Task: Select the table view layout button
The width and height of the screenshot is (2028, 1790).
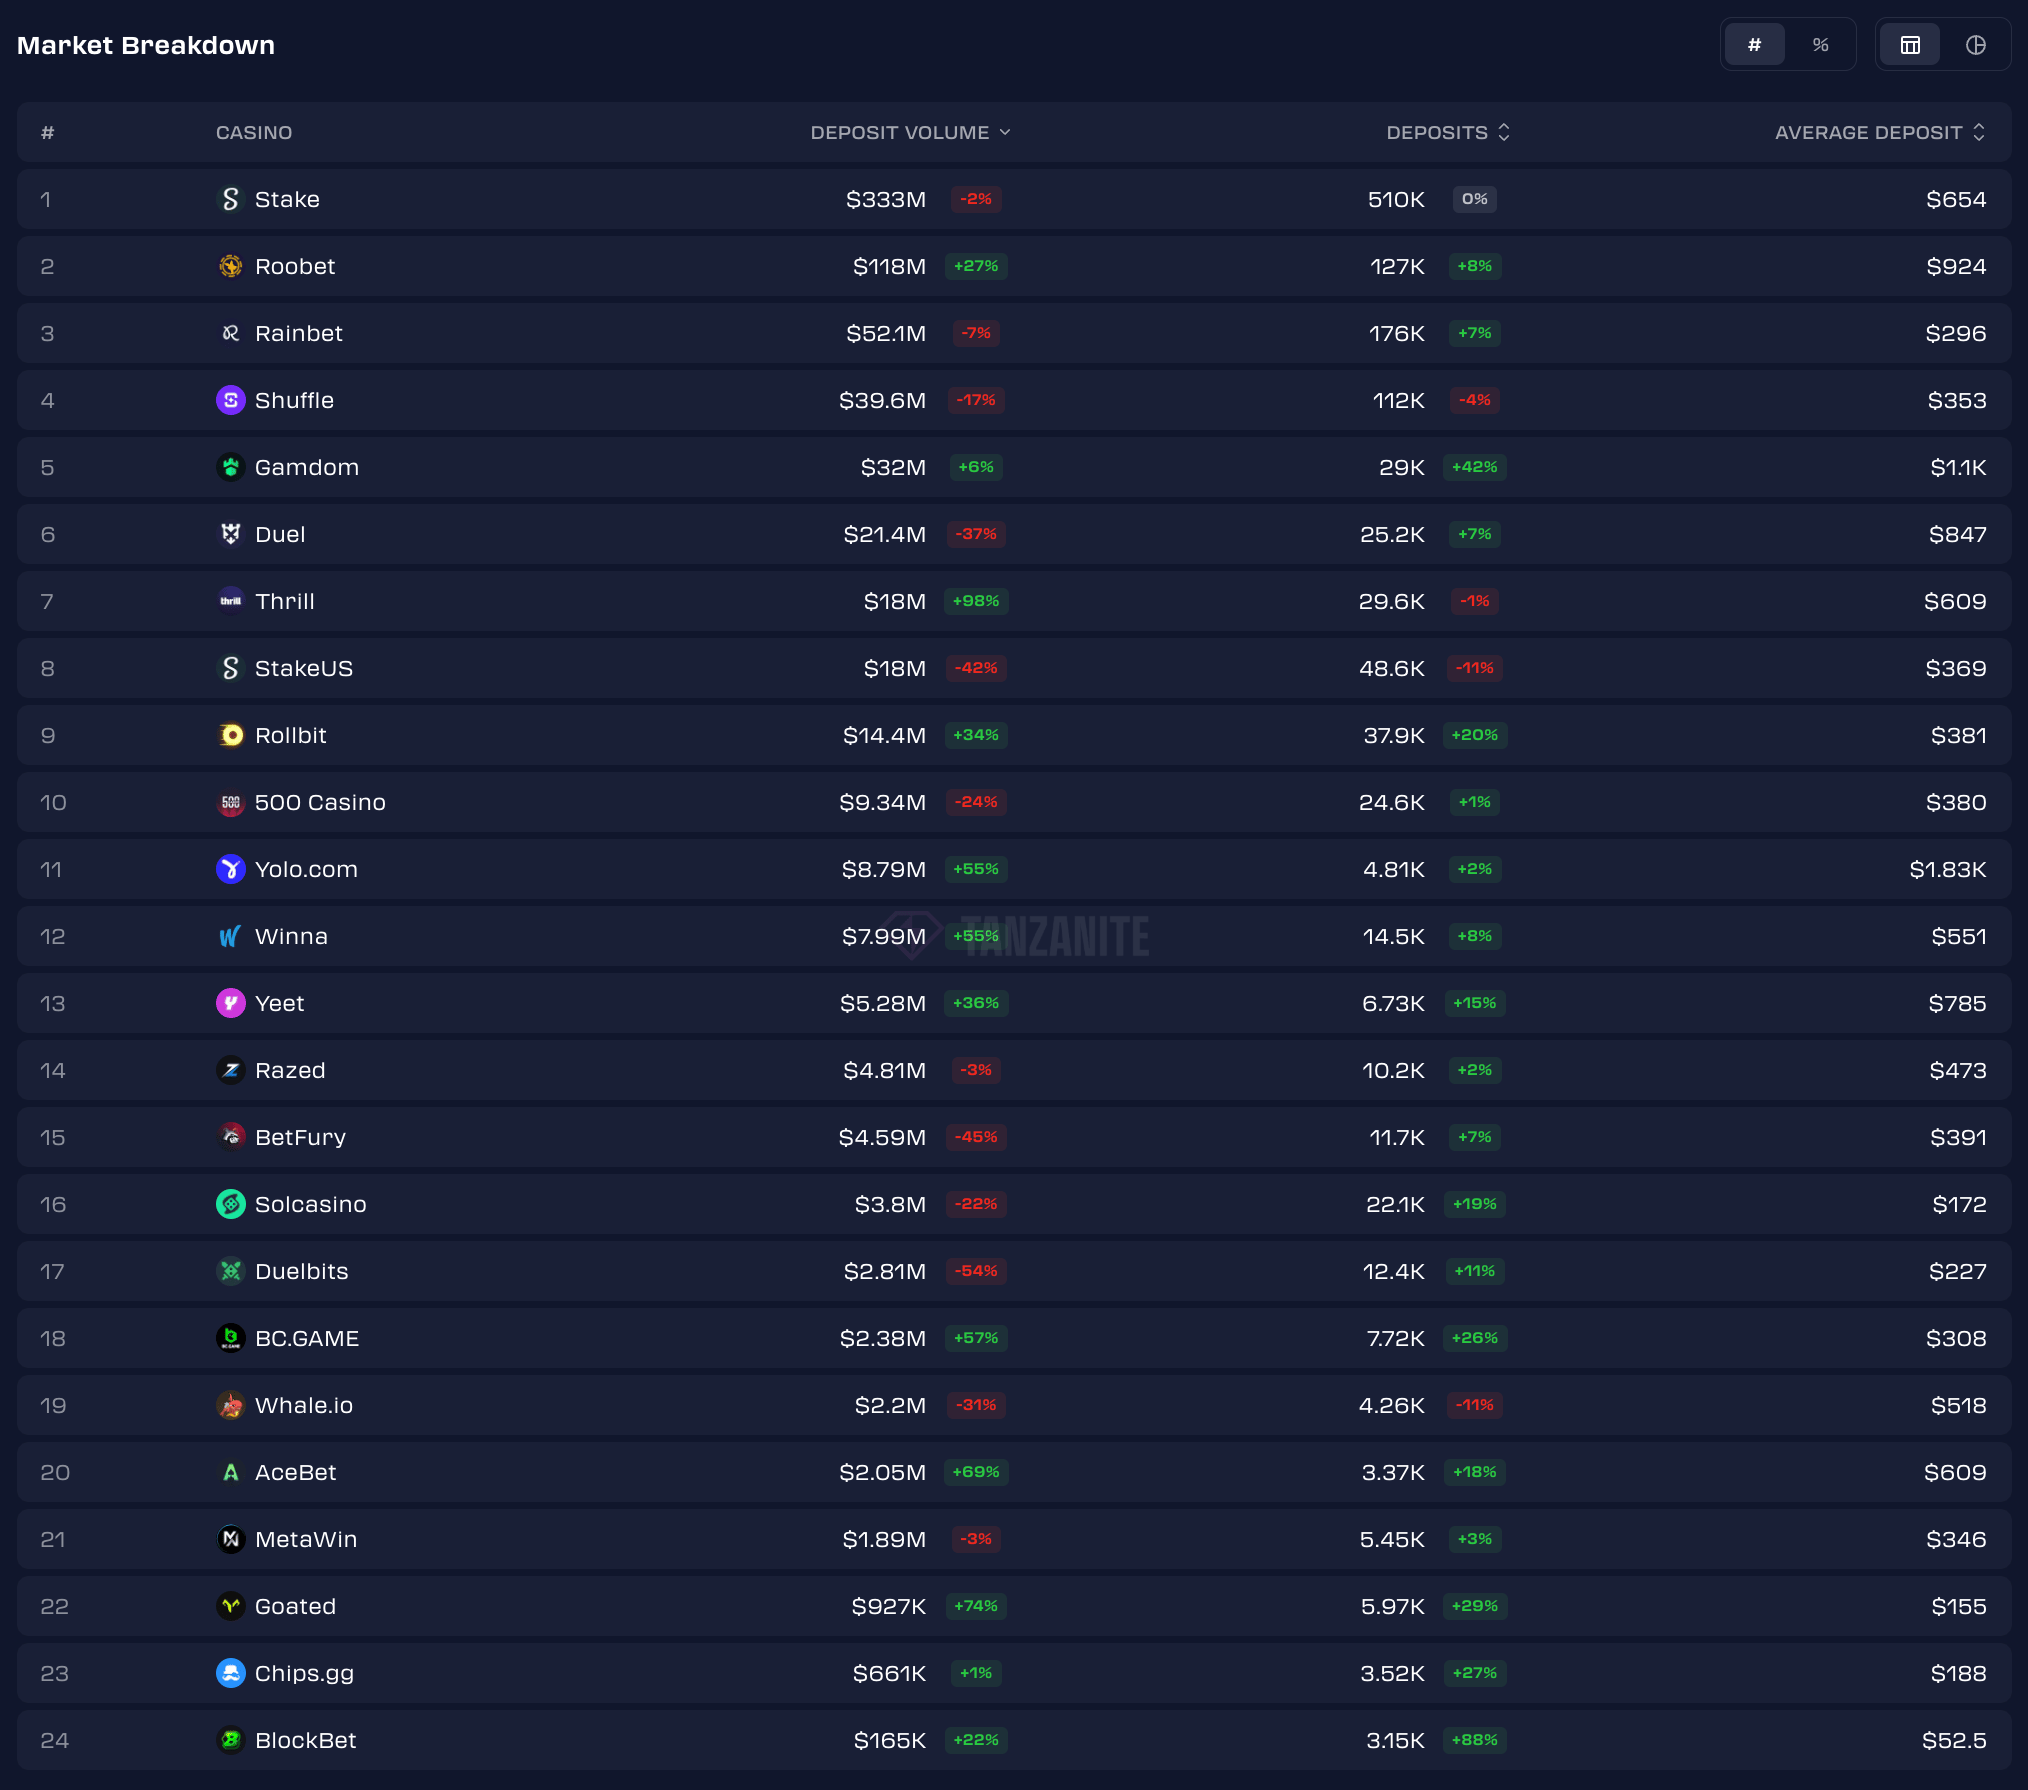Action: click(x=1910, y=45)
